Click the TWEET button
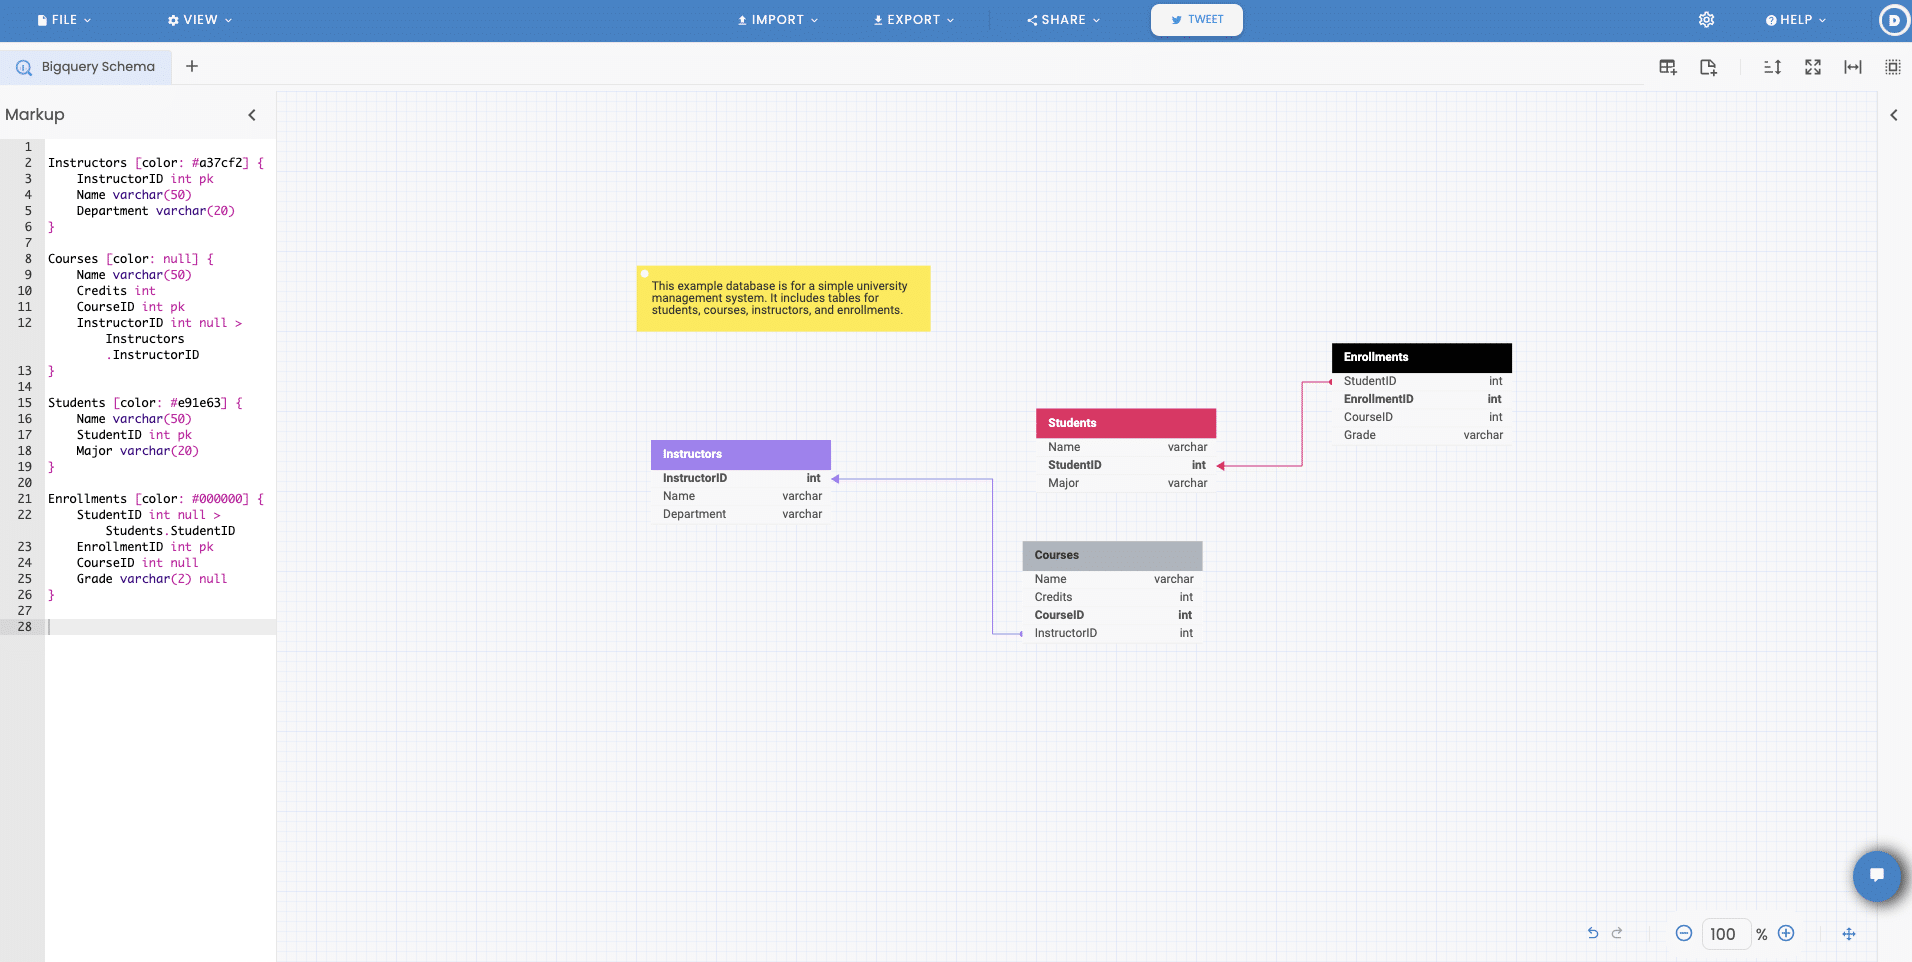The height and width of the screenshot is (962, 1912). click(x=1196, y=19)
